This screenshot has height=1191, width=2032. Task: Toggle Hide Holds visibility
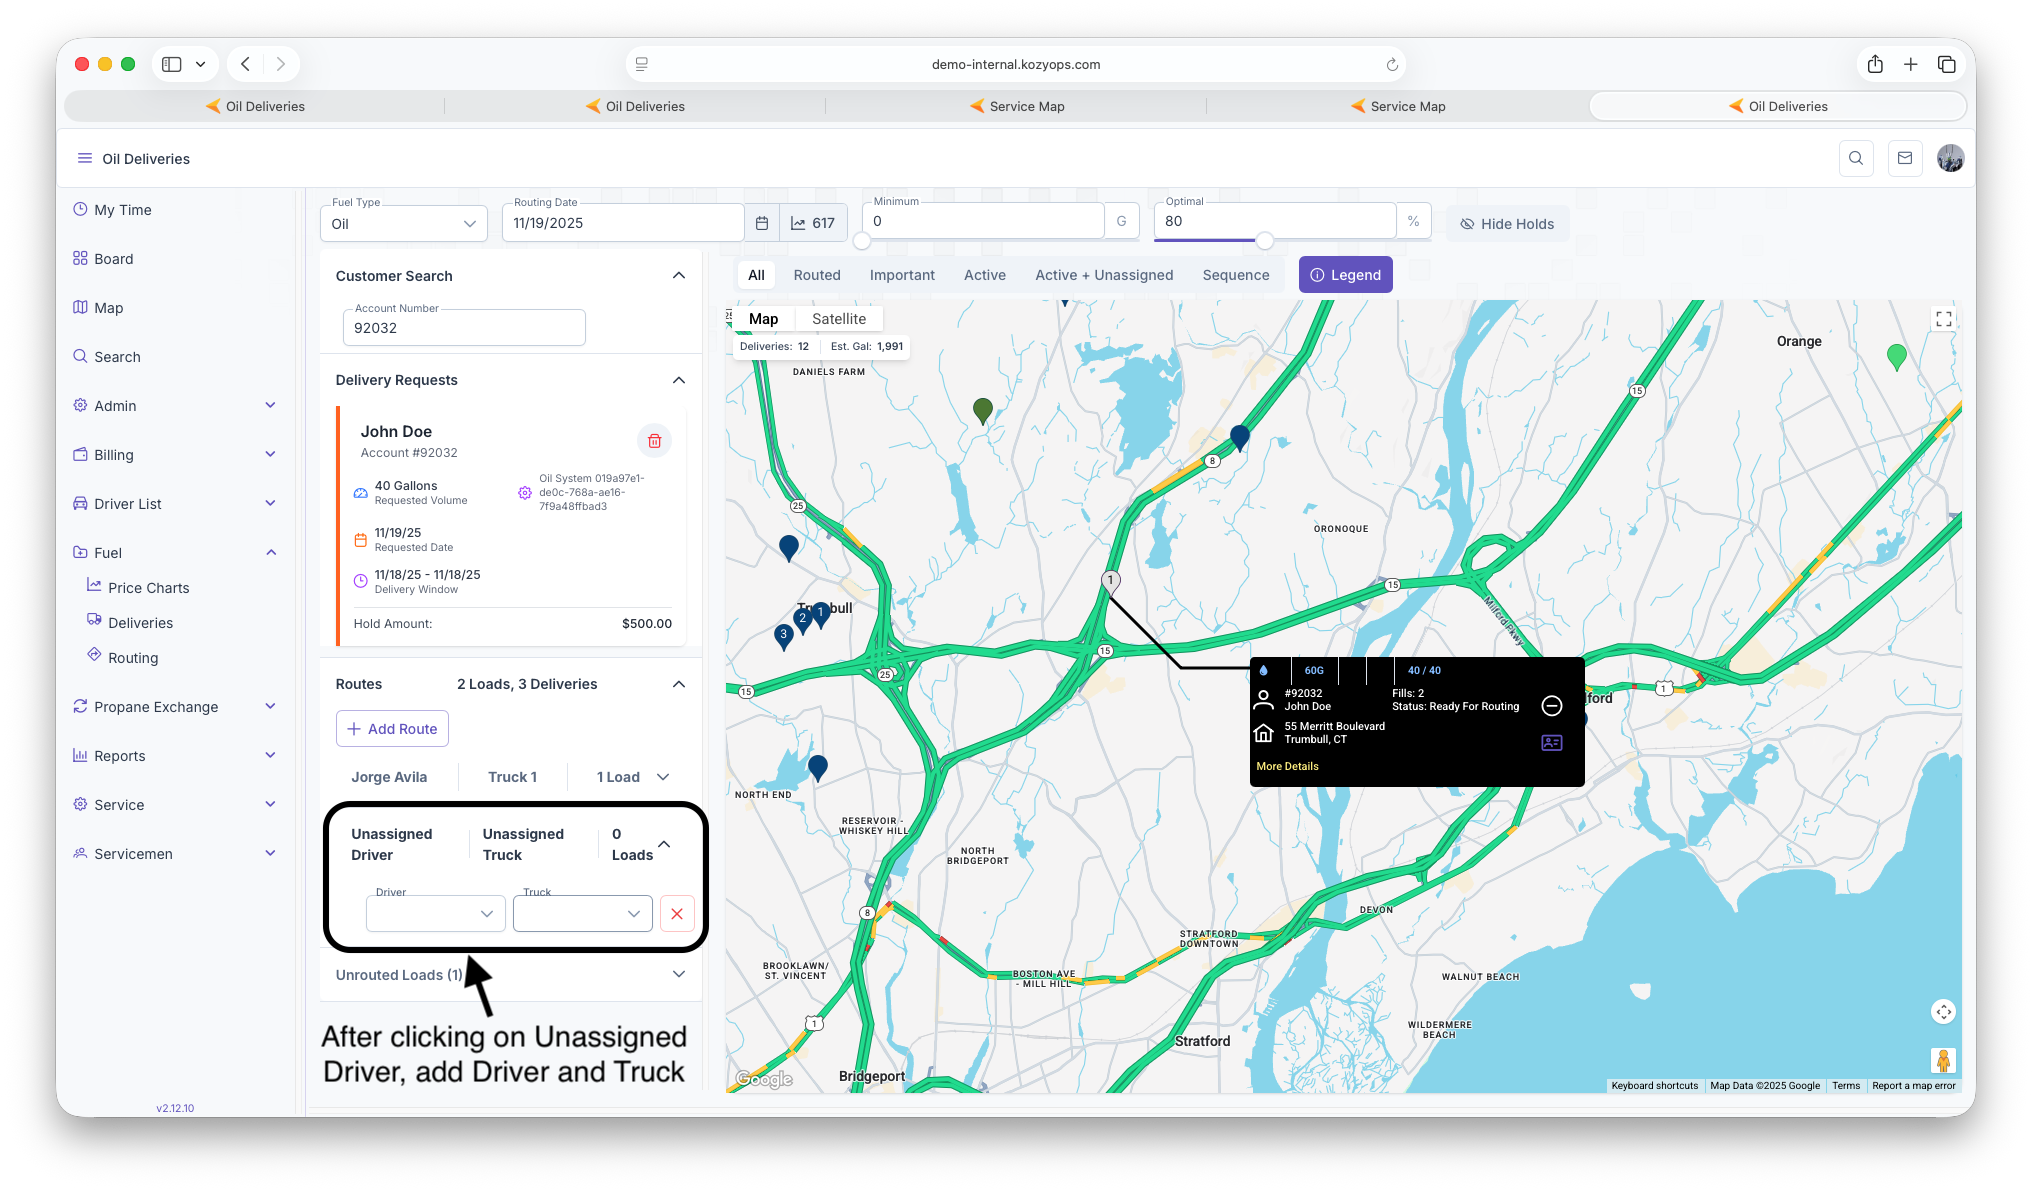[x=1507, y=224]
